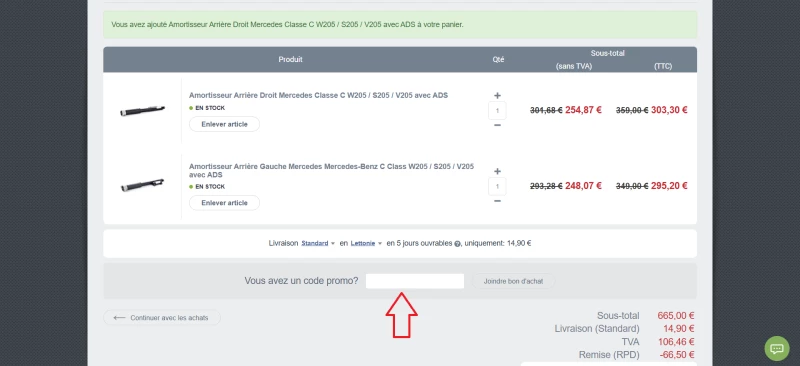Open Amortisseur Arrière Gauche product title link

(x=332, y=170)
